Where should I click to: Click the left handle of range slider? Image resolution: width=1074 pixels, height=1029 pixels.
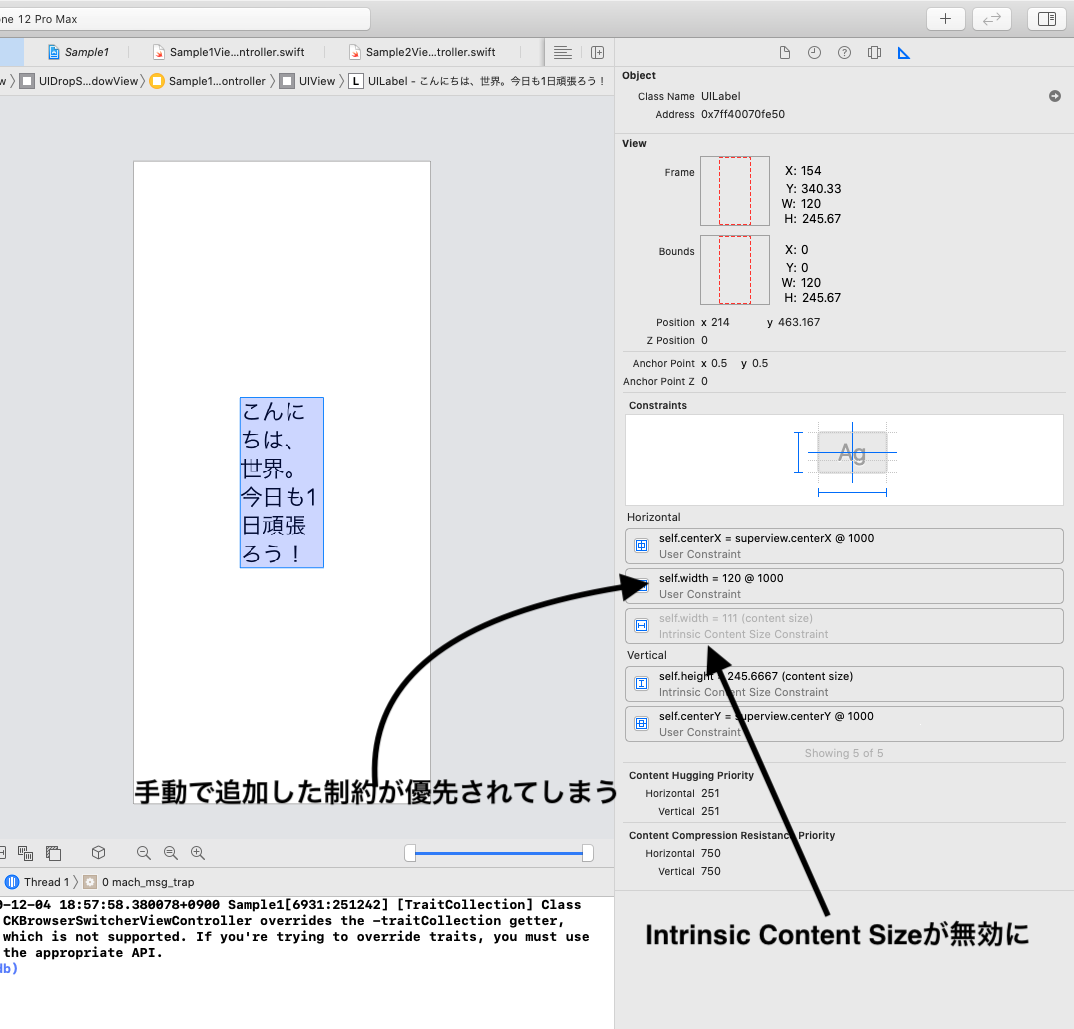pos(410,853)
